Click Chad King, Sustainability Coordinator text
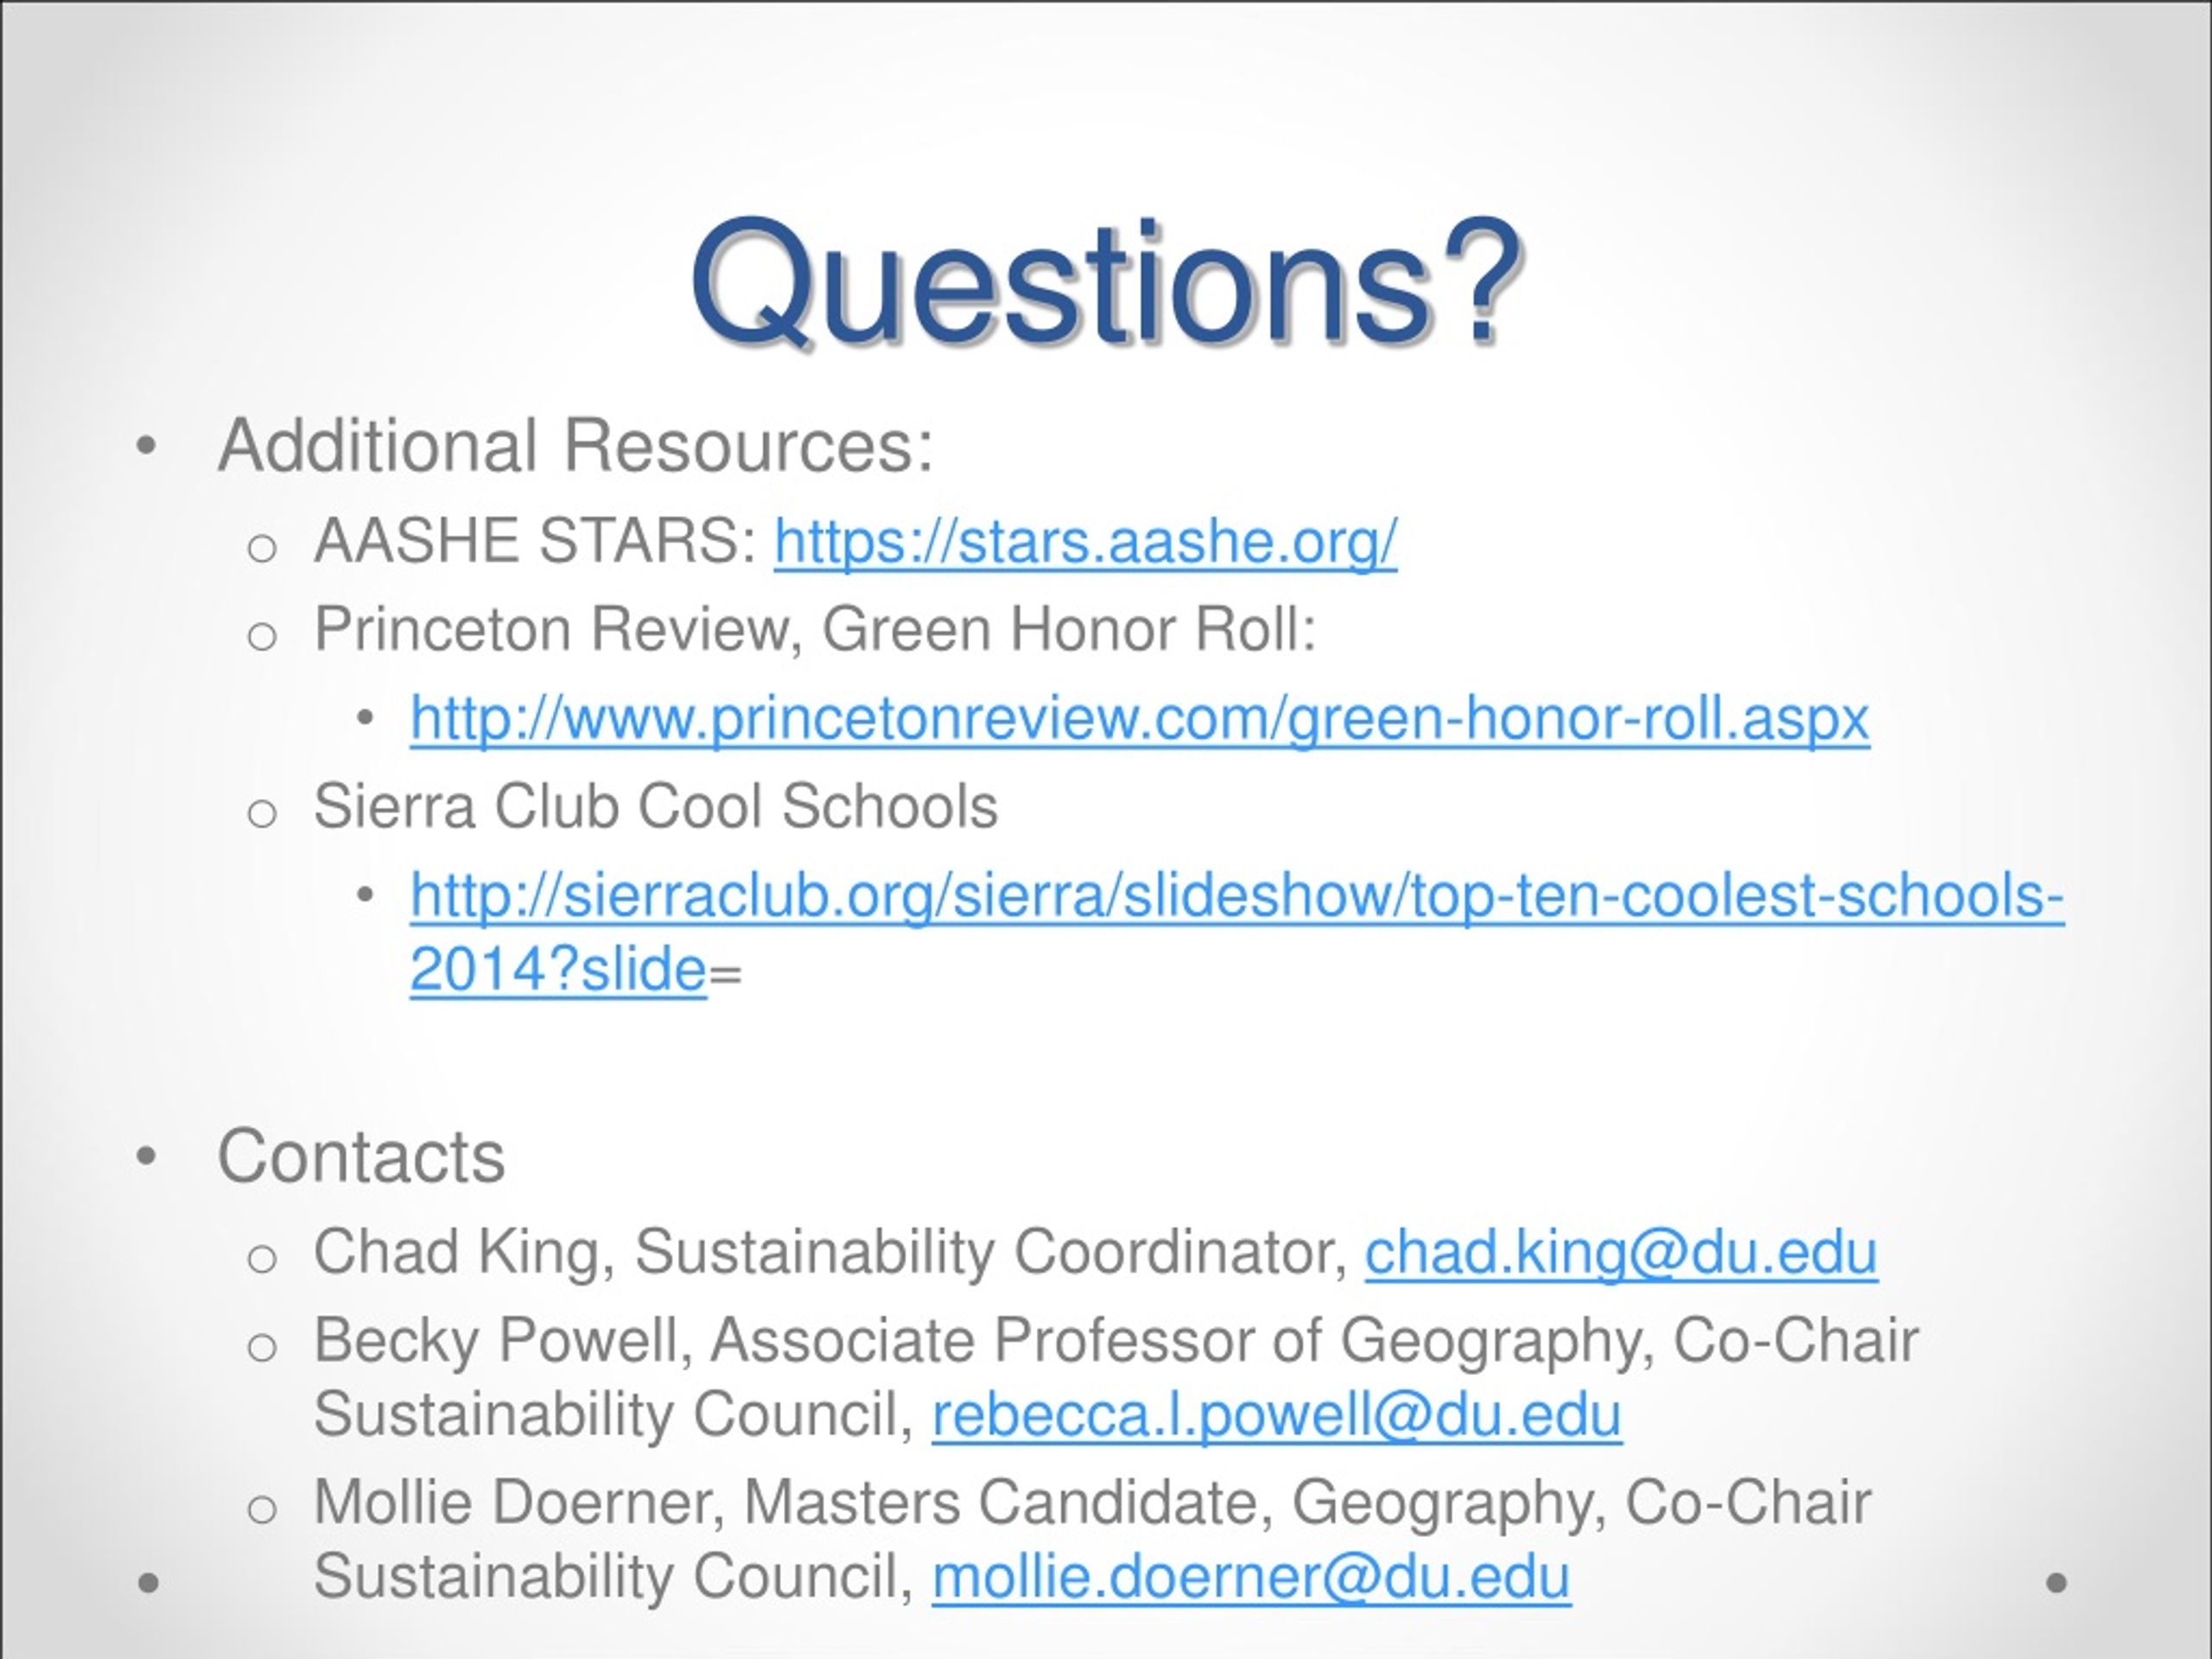Image resolution: width=2212 pixels, height=1659 pixels. pos(832,1253)
